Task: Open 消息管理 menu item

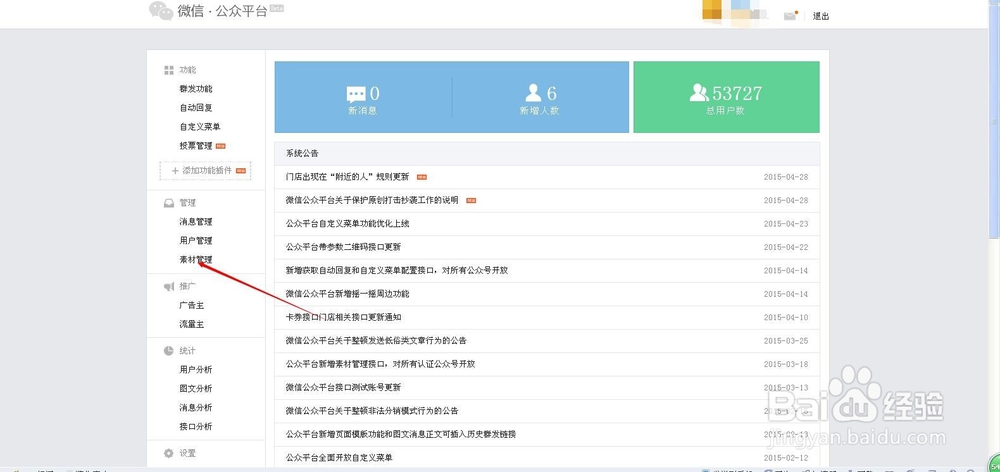Action: coord(196,222)
